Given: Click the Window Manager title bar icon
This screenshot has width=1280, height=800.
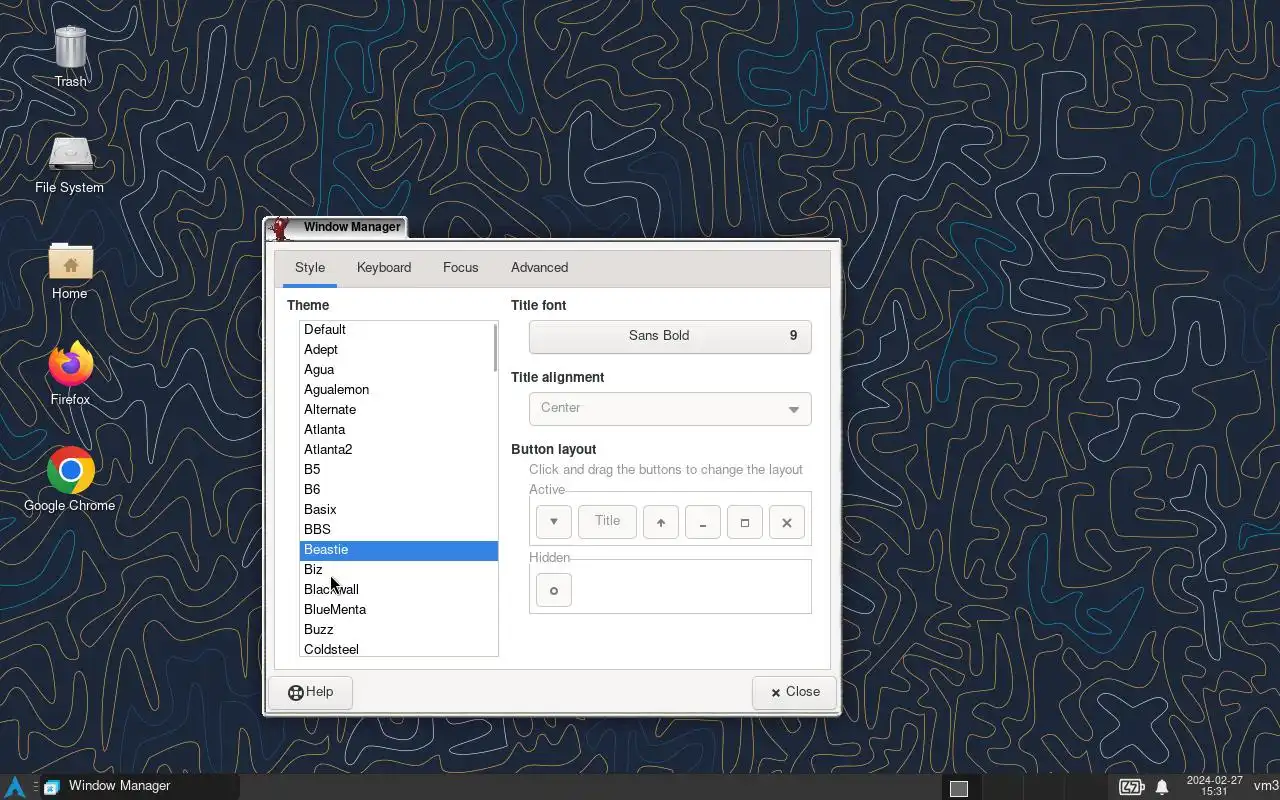Looking at the screenshot, I should [x=281, y=228].
